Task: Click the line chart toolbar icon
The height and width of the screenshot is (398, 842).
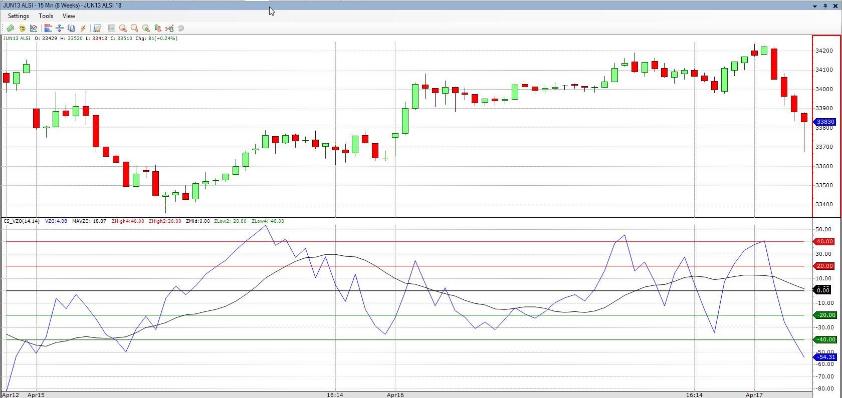Action: (33, 28)
